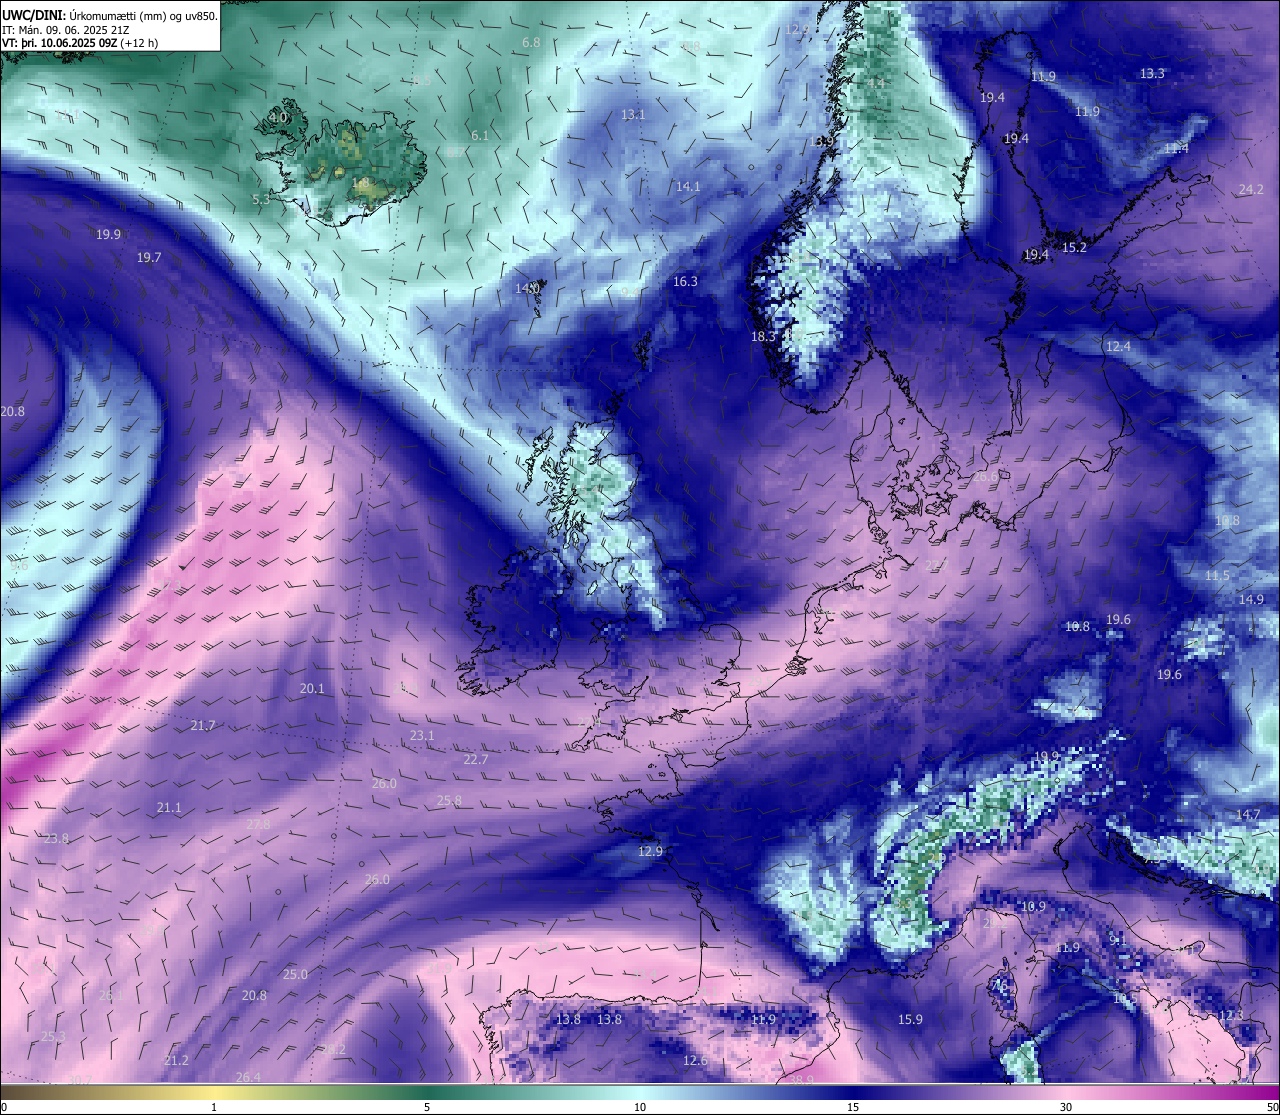Click the map value 11.5

pyautogui.click(x=1217, y=576)
